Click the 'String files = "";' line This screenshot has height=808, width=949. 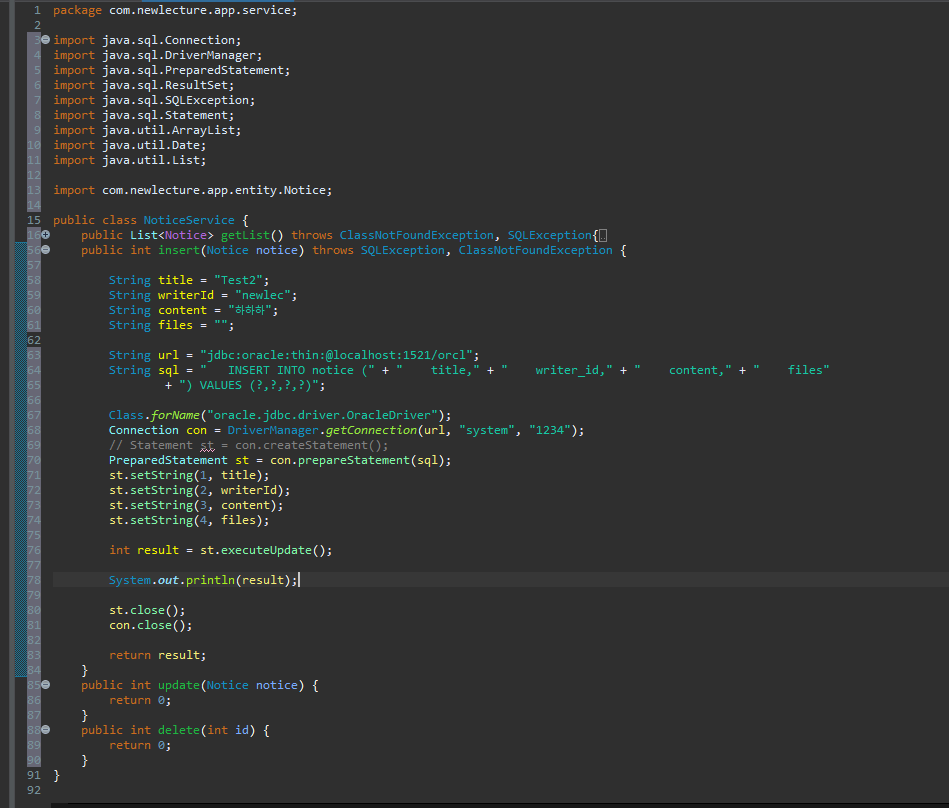[171, 325]
